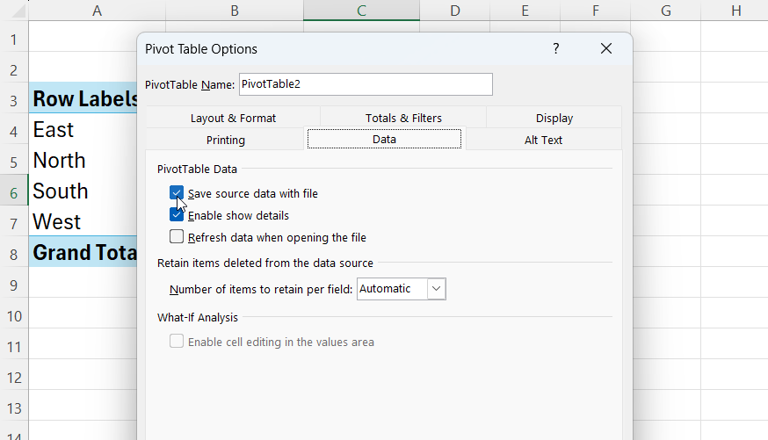Select row 4 header

coord(14,131)
